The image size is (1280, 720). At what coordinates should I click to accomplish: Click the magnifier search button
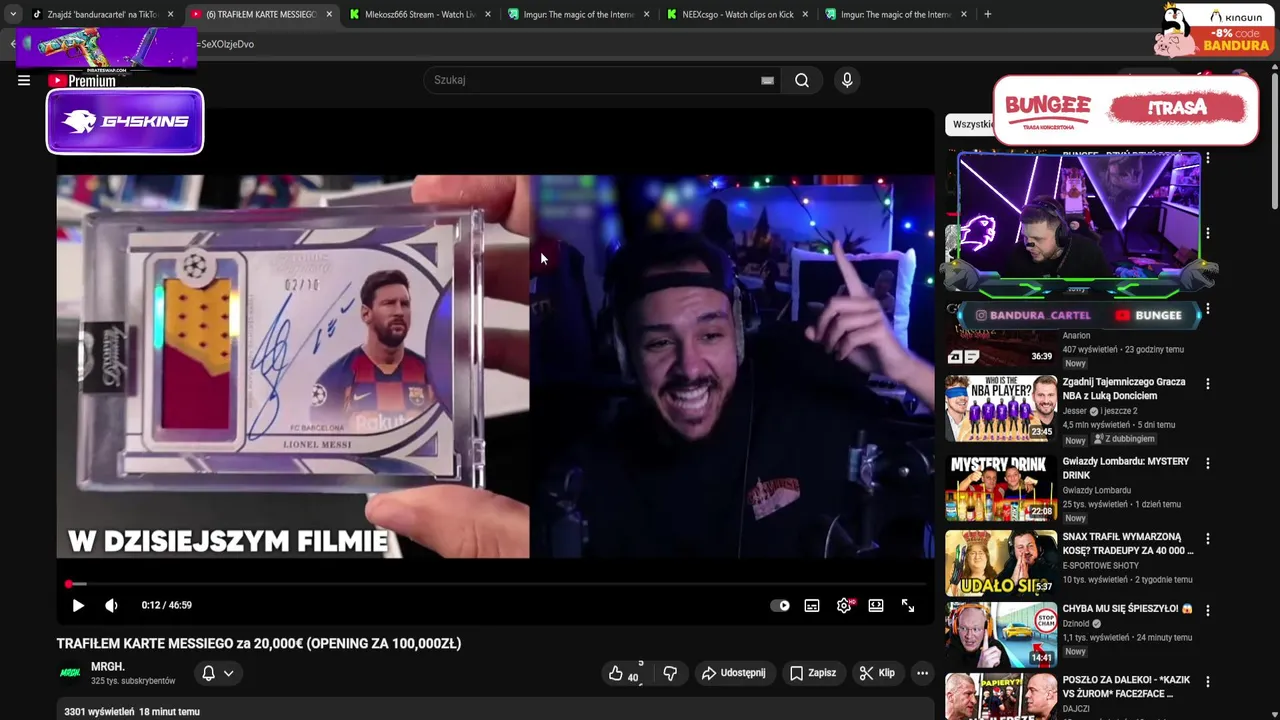pyautogui.click(x=802, y=80)
